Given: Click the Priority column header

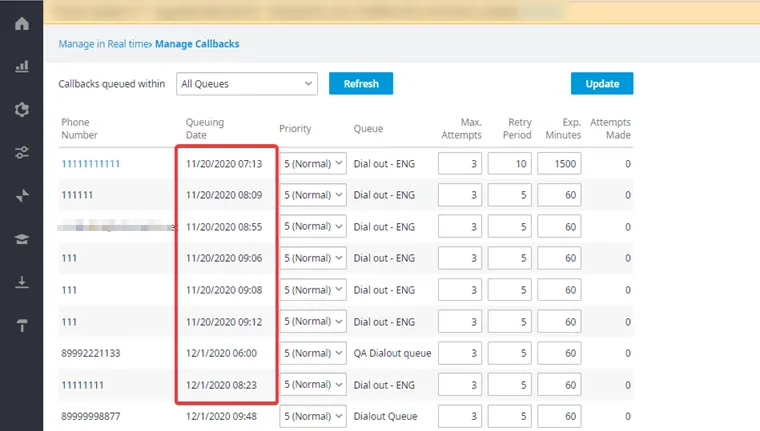Looking at the screenshot, I should point(295,128).
